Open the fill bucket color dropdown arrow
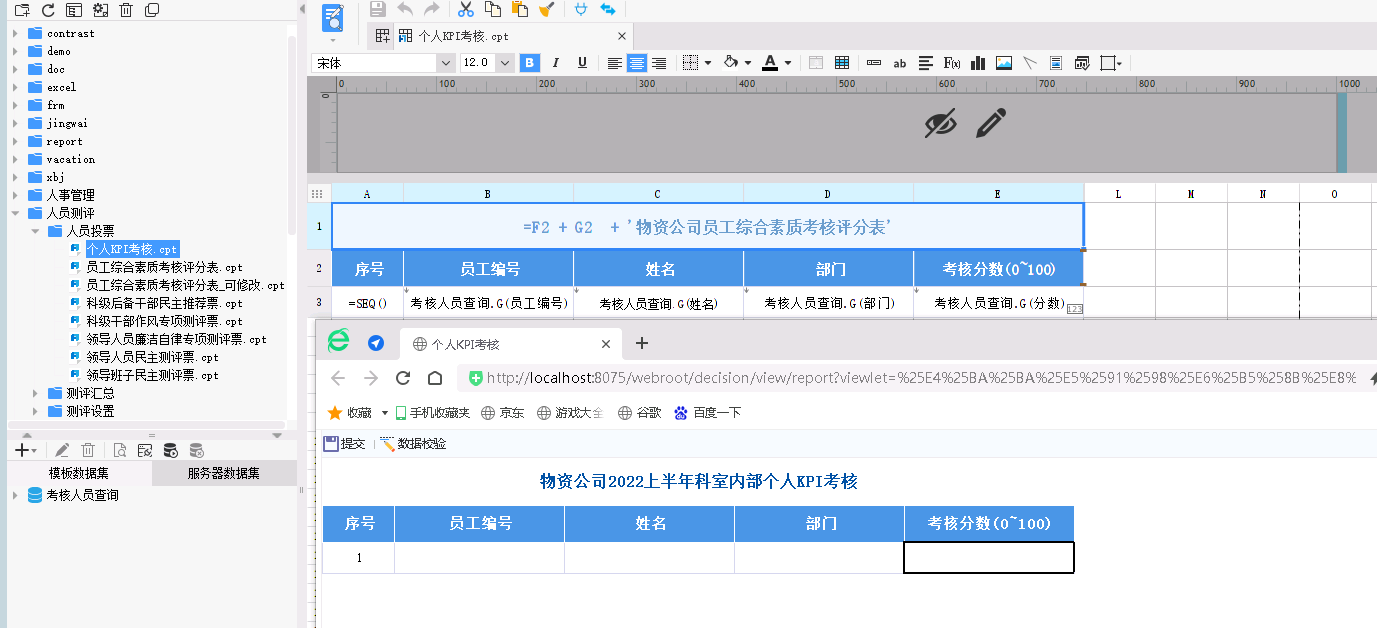This screenshot has width=1377, height=628. coord(748,63)
